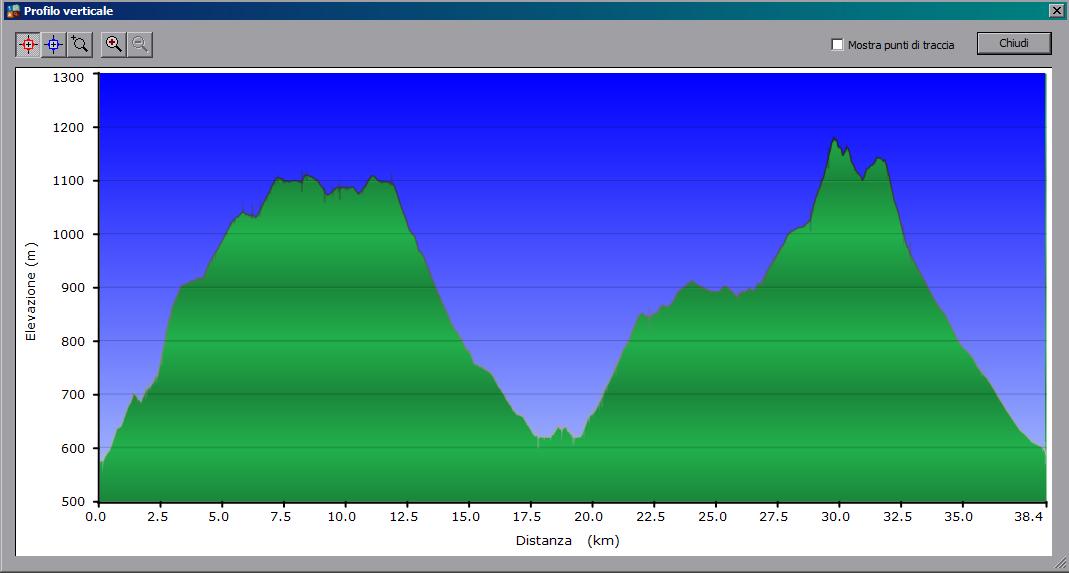Viewport: 1069px width, 573px height.
Task: Click the zoom in magnifier icon
Action: pyautogui.click(x=114, y=44)
